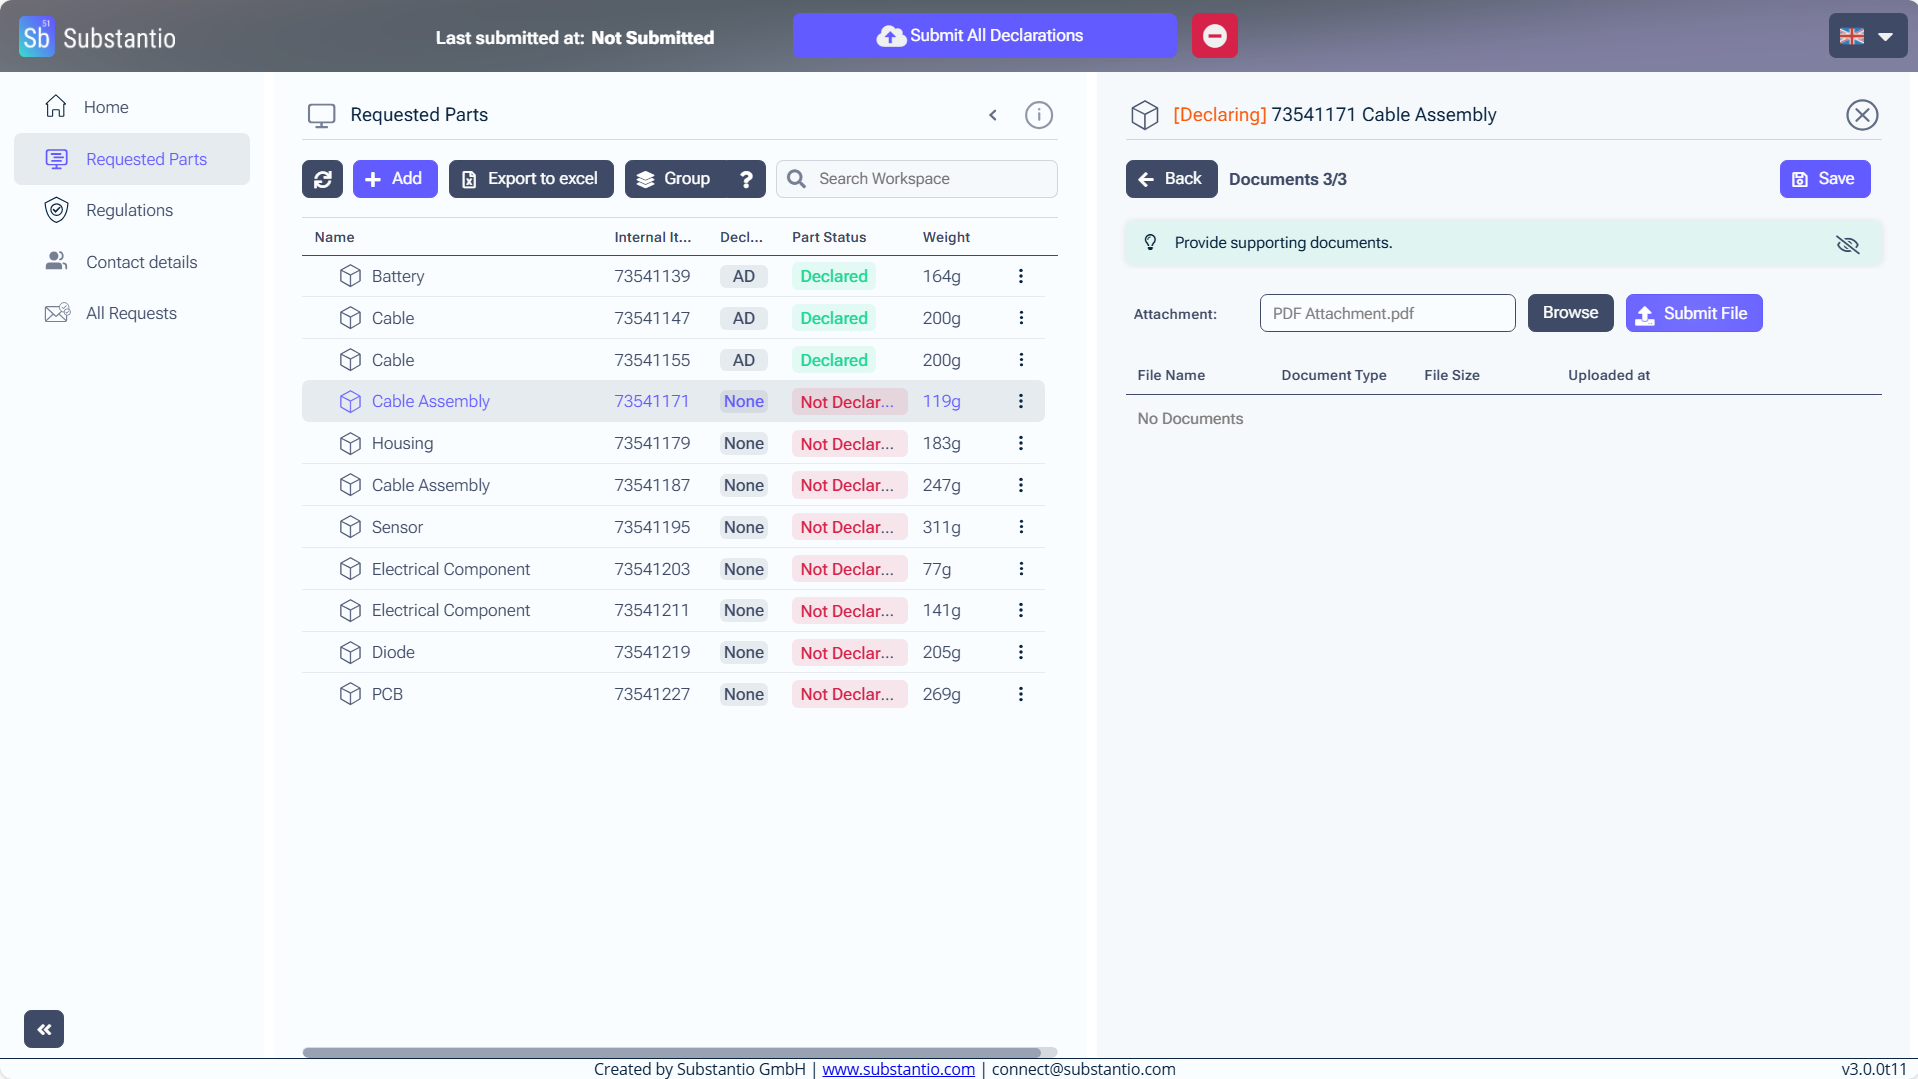The height and width of the screenshot is (1079, 1918).
Task: Click the horizontal scrollbar under the table
Action: tap(672, 1052)
